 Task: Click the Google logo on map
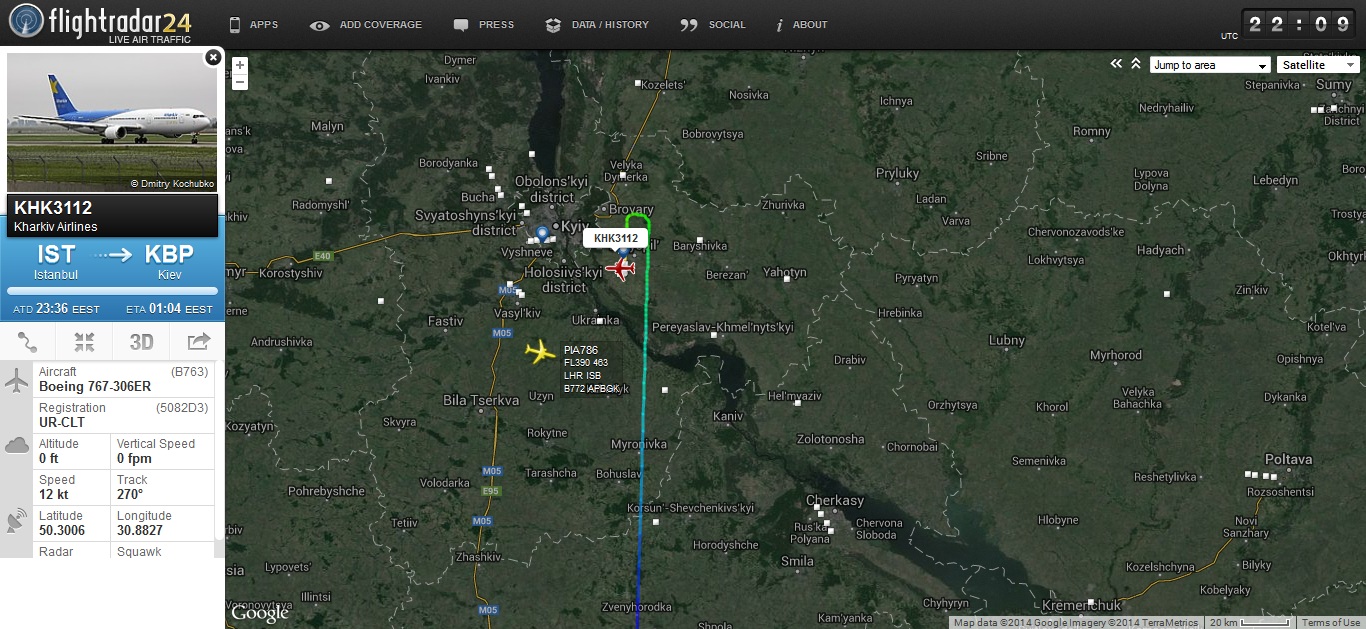click(261, 613)
